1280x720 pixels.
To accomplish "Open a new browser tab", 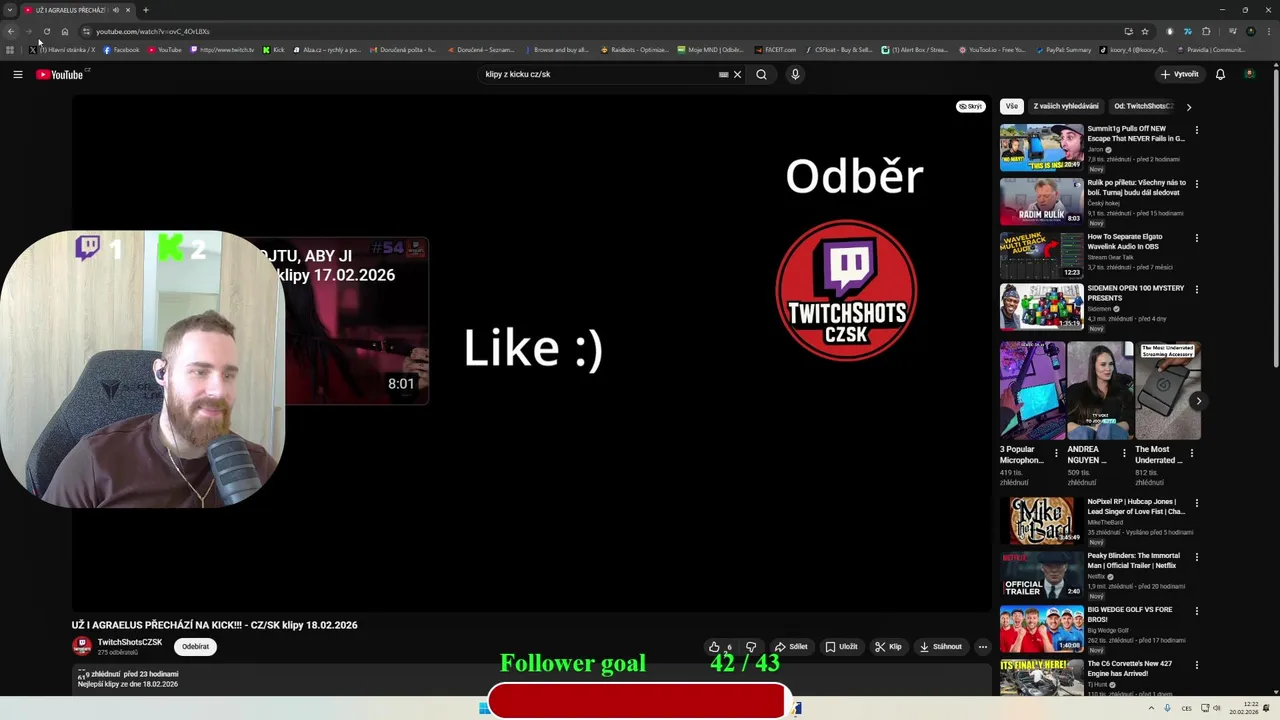I will coord(145,10).
